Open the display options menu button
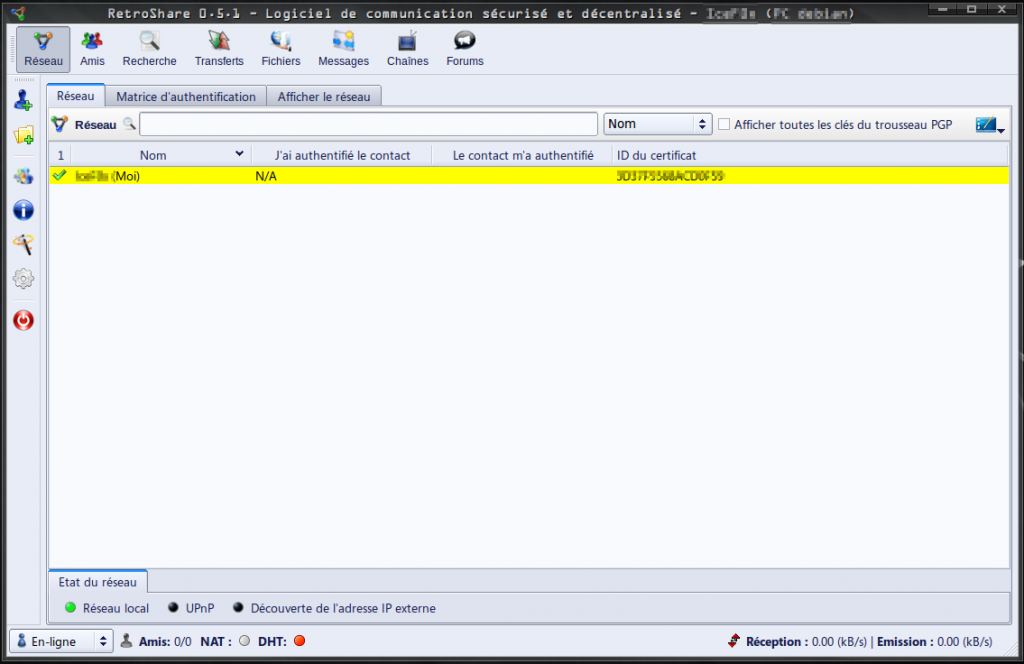Viewport: 1024px width, 664px height. [x=990, y=125]
